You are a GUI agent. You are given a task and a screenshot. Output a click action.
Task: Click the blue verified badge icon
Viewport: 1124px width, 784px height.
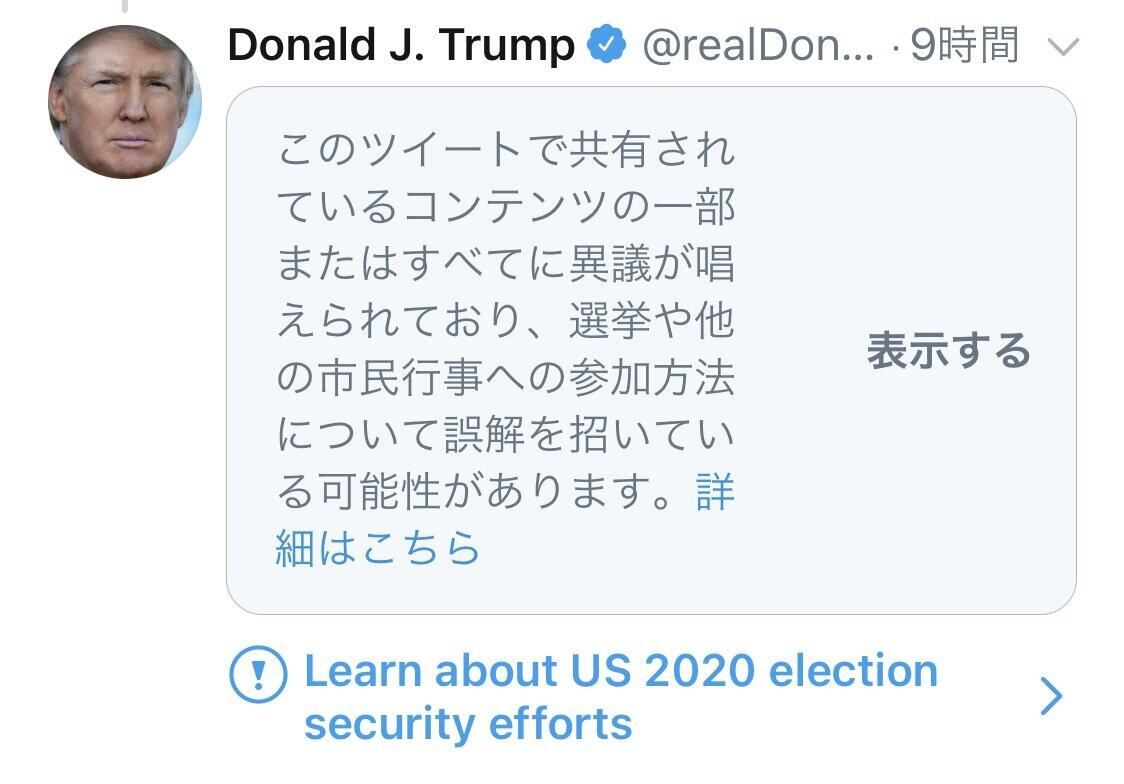(605, 45)
